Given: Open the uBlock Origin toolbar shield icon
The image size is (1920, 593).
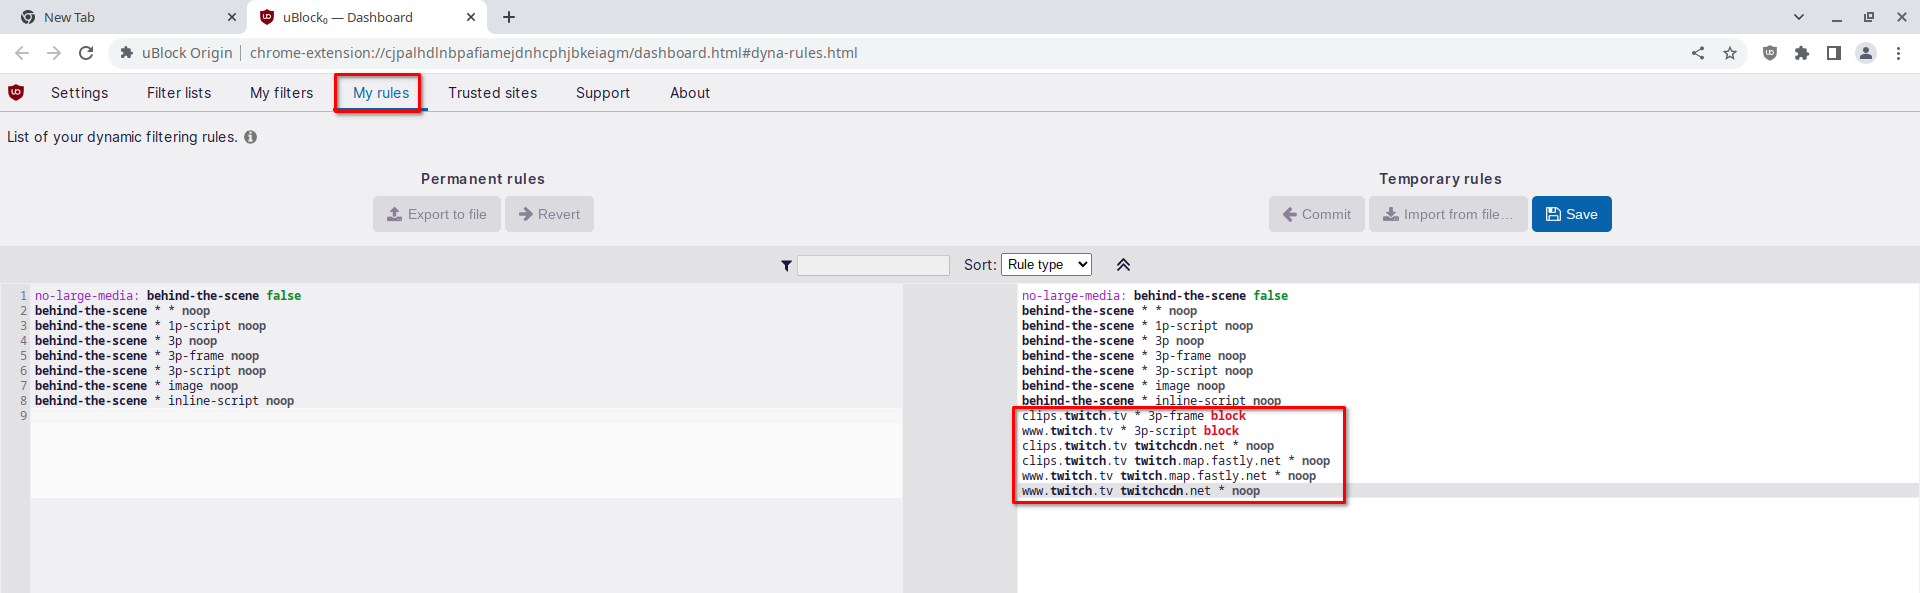Looking at the screenshot, I should [1770, 53].
